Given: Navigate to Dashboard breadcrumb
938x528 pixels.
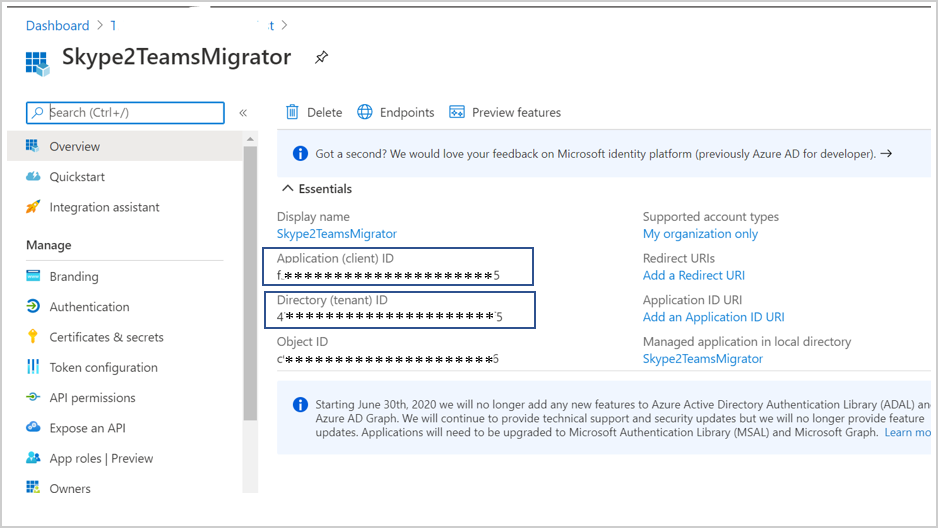Looking at the screenshot, I should coord(57,25).
